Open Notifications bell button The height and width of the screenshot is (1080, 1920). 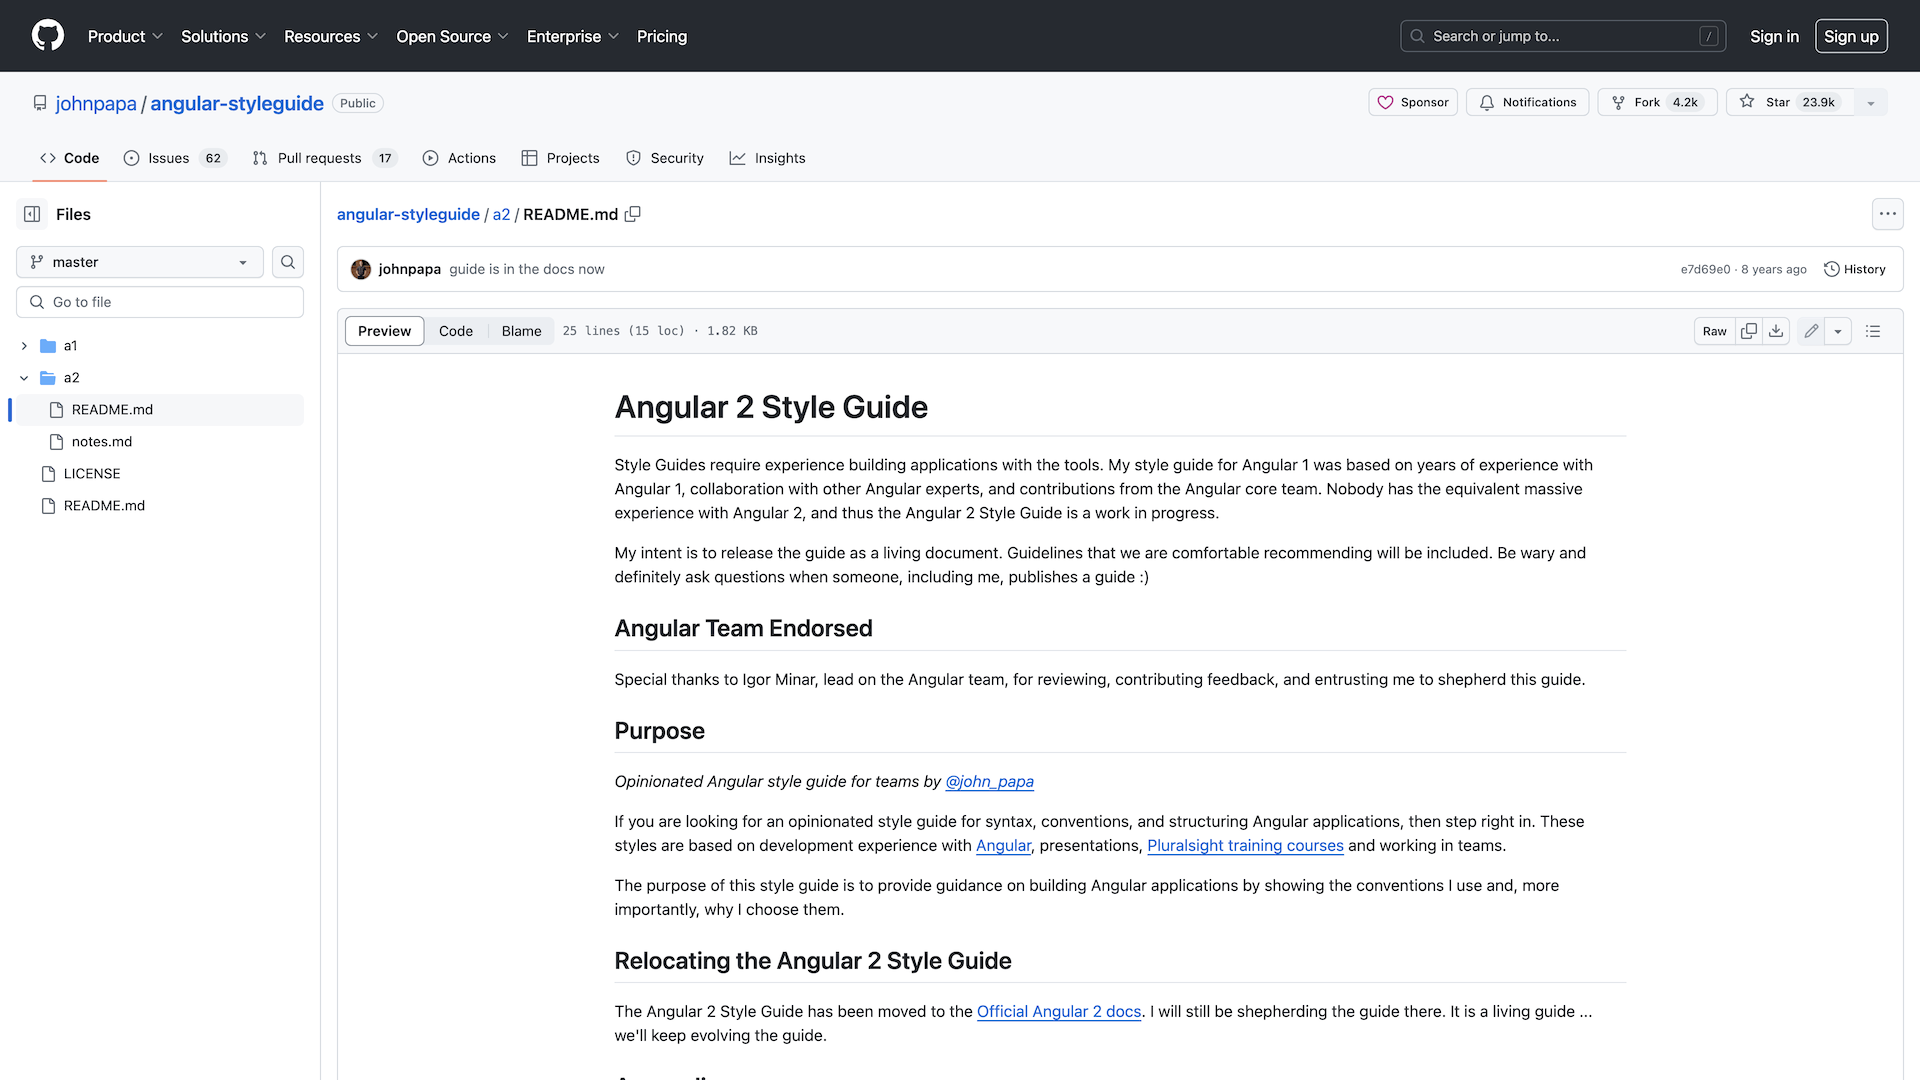[1527, 102]
